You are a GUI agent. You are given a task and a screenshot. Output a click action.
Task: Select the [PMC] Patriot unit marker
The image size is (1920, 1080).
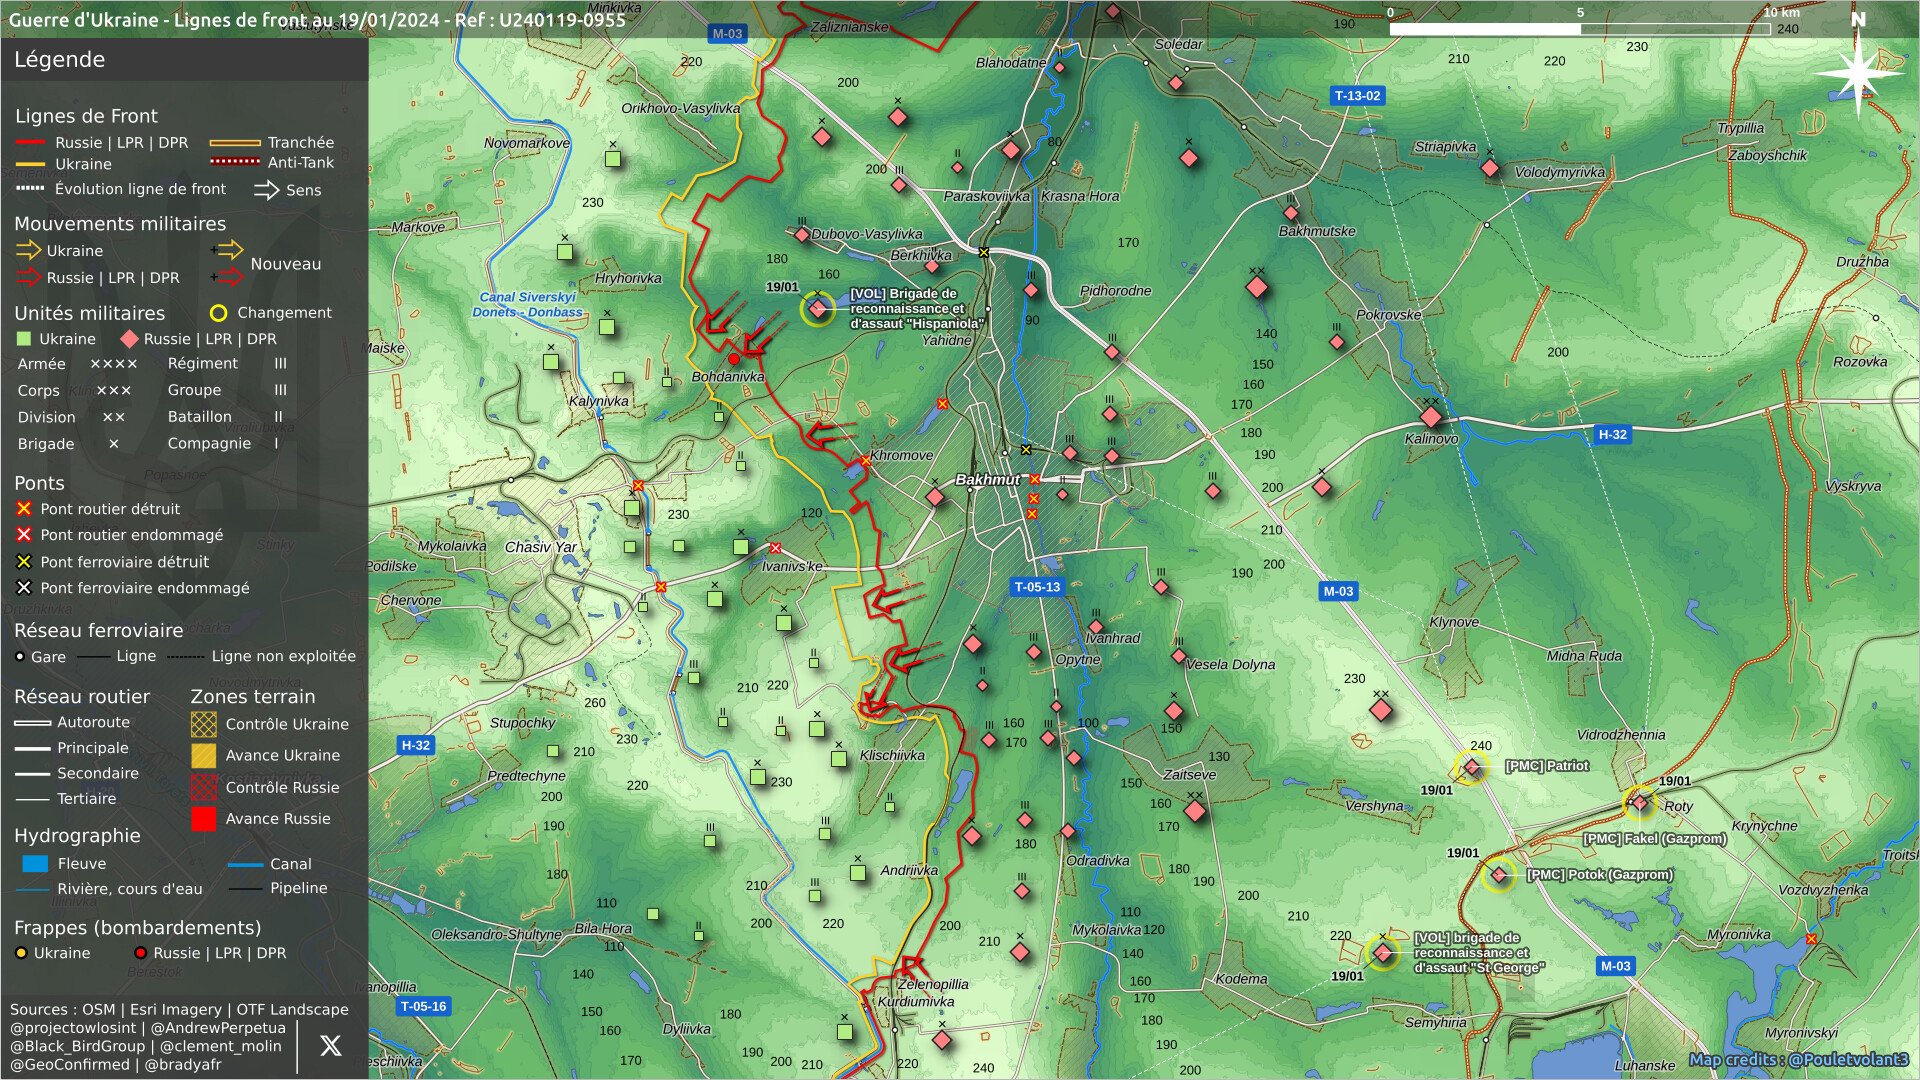[1471, 767]
